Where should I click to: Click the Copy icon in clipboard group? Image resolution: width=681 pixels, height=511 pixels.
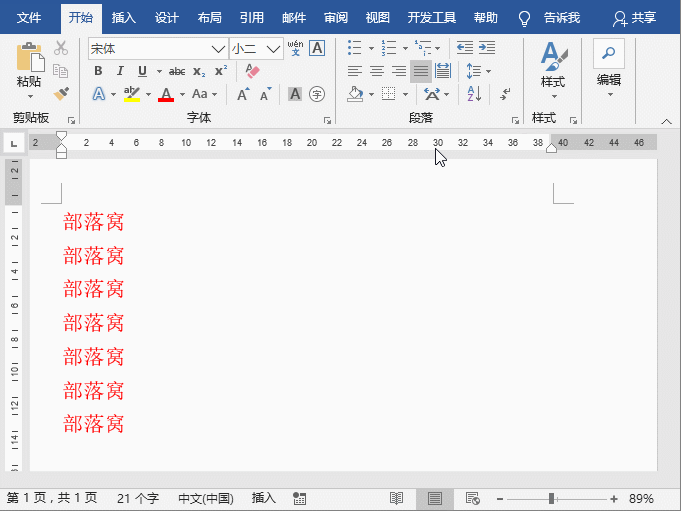[60, 71]
